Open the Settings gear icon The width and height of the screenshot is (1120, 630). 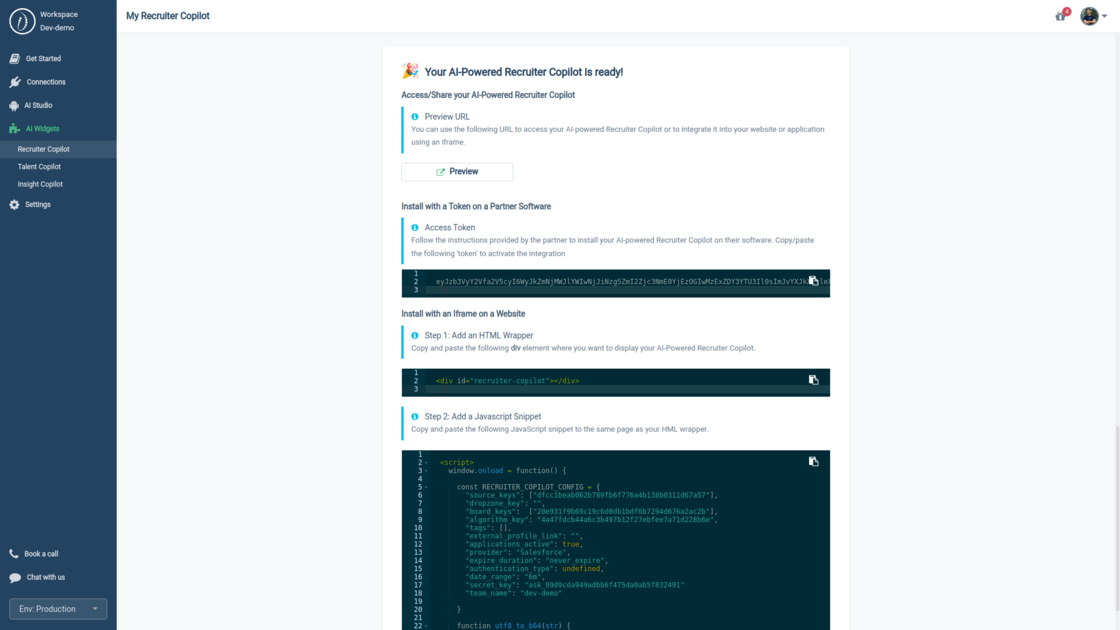point(13,204)
